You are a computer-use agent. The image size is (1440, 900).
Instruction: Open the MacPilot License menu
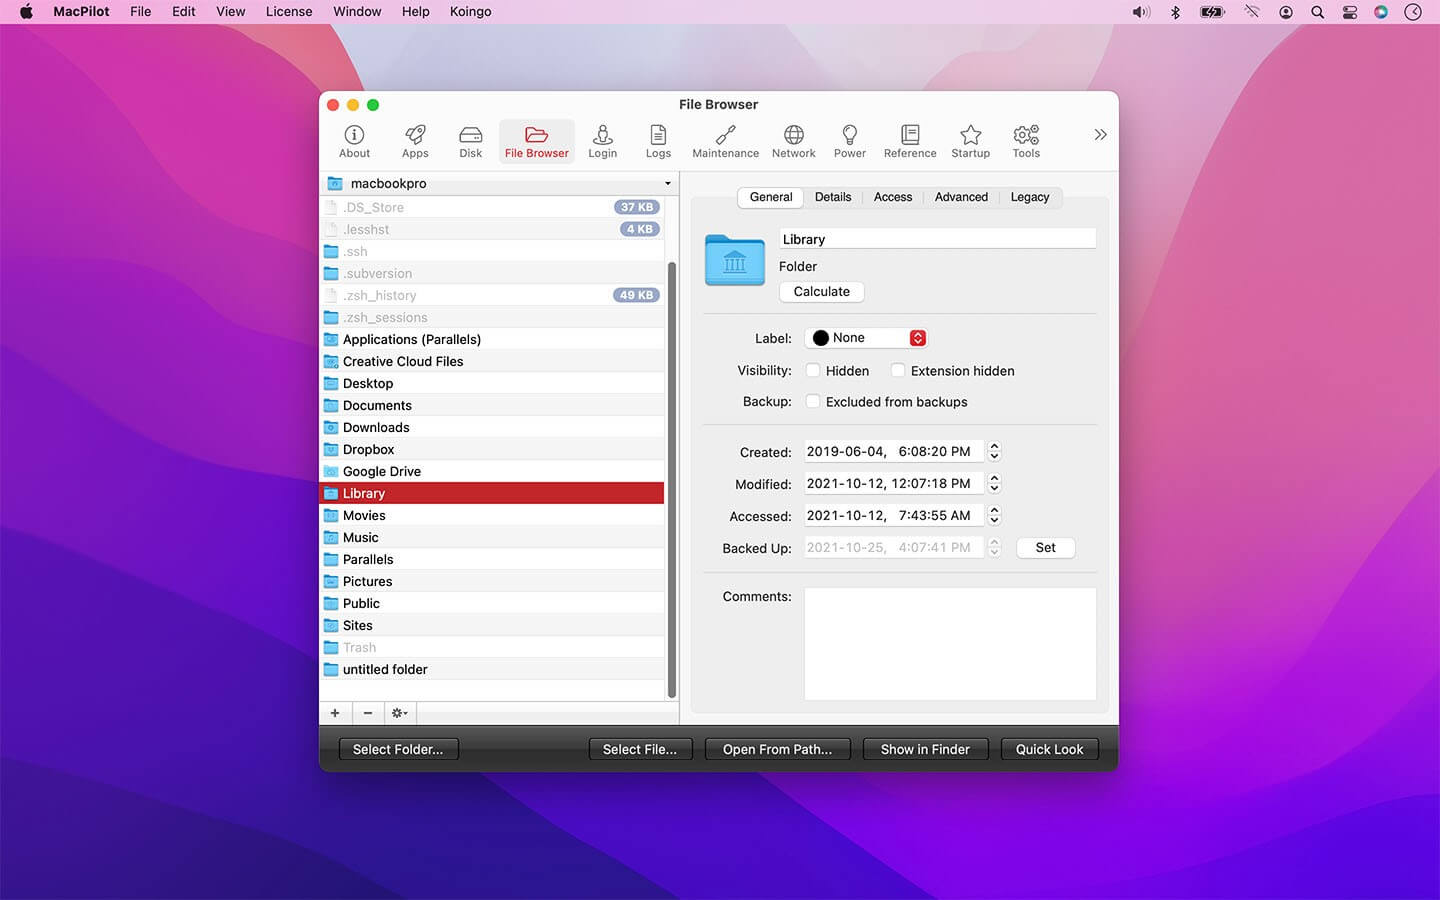click(x=288, y=11)
